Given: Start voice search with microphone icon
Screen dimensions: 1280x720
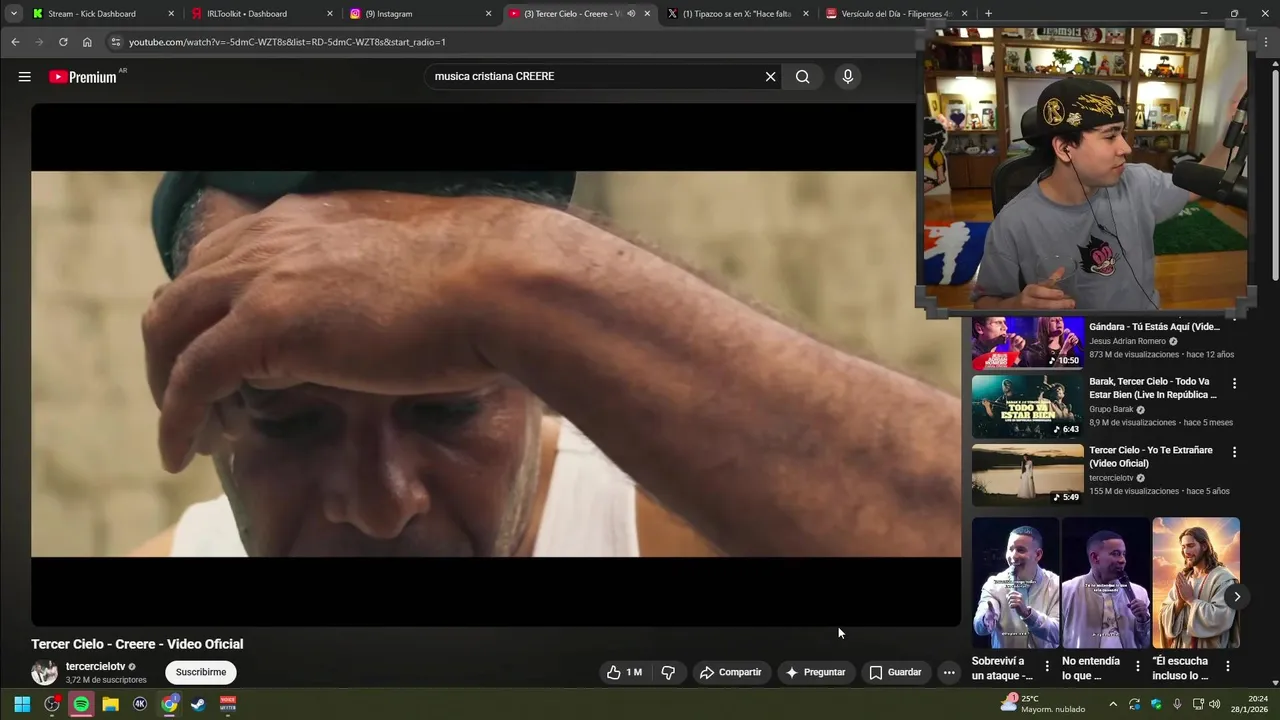Looking at the screenshot, I should point(847,77).
